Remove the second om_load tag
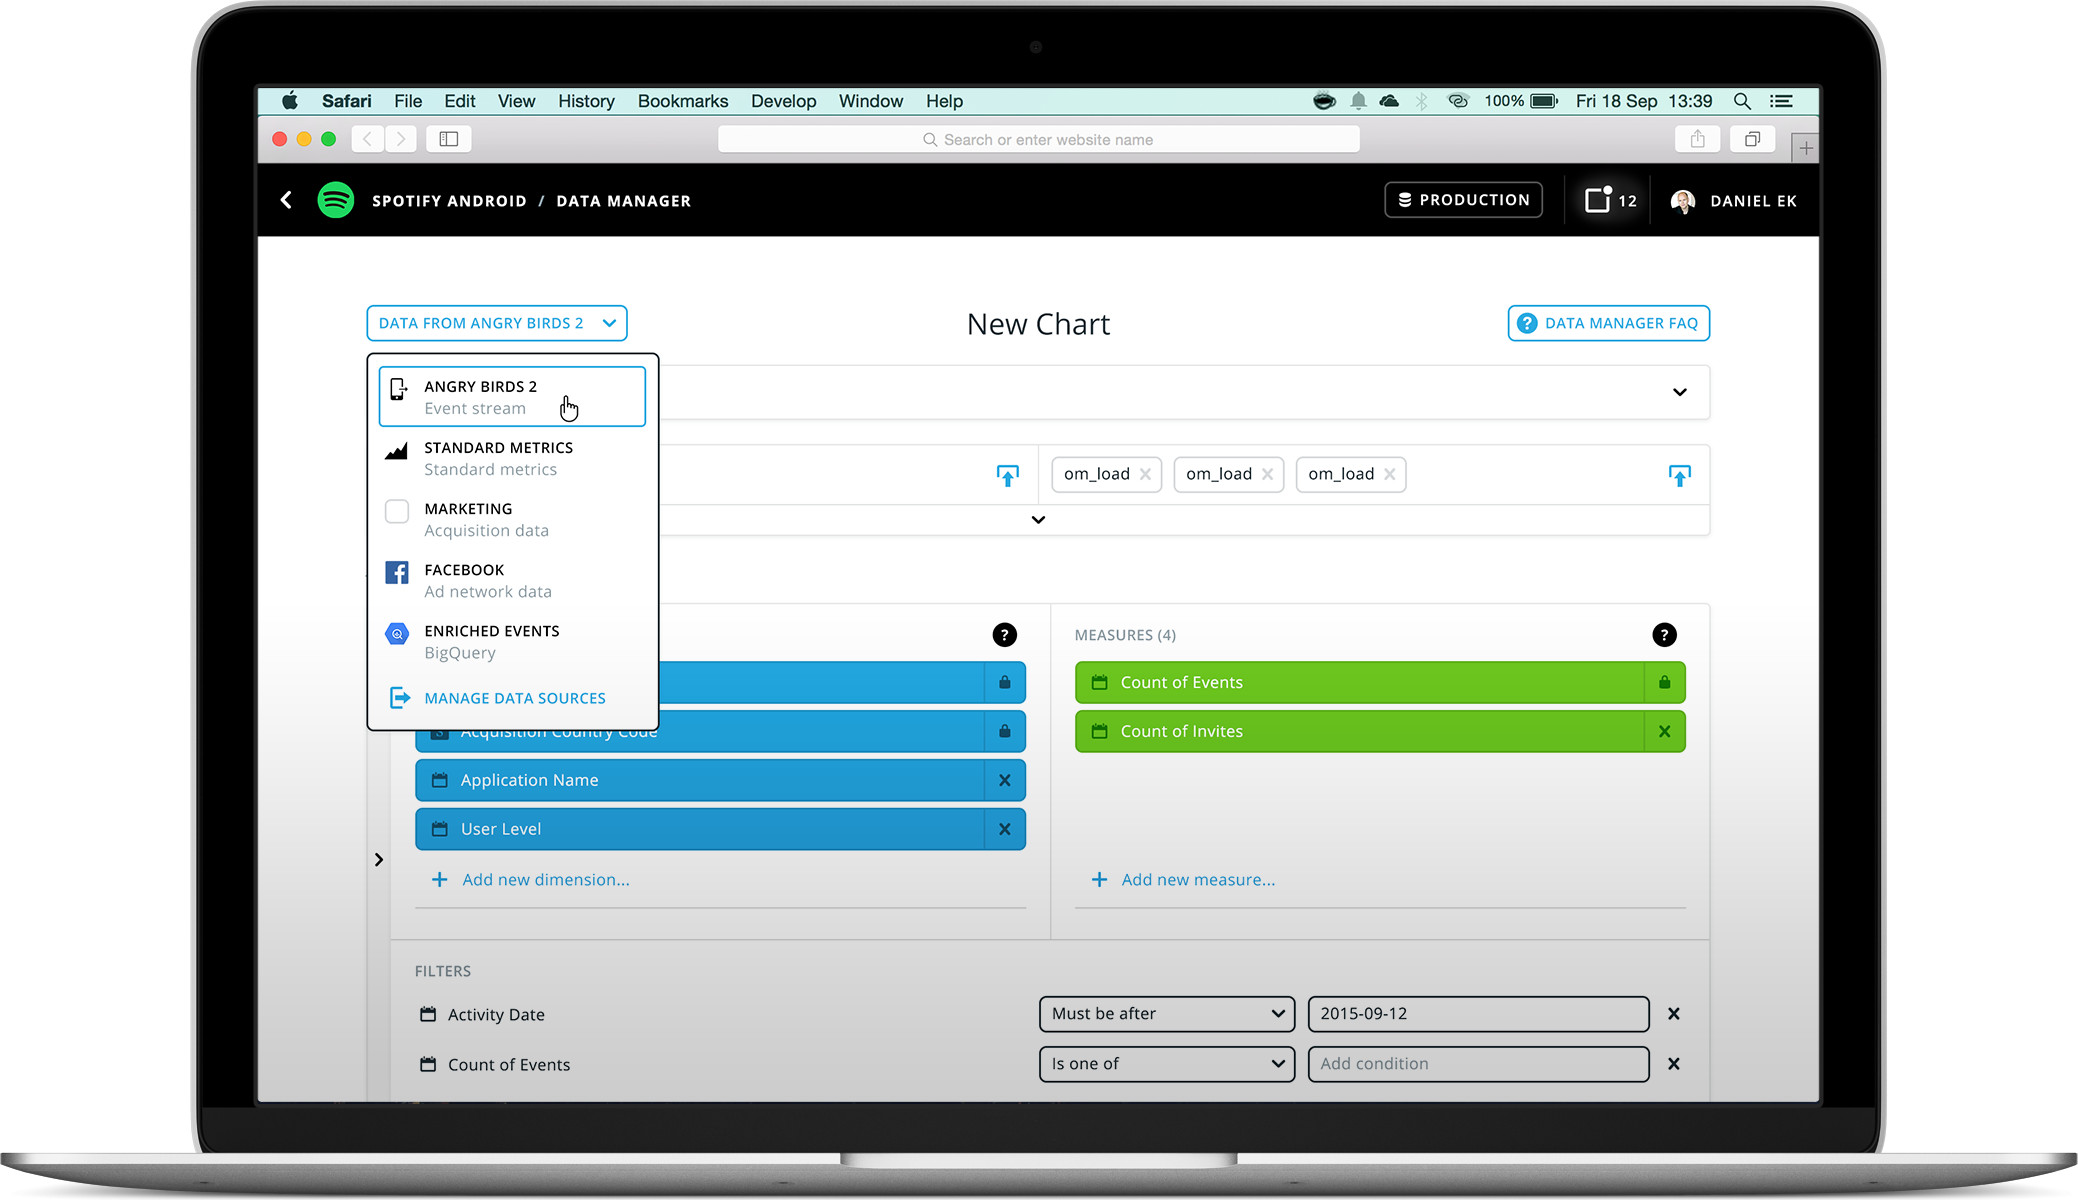2078x1200 pixels. 1267,474
